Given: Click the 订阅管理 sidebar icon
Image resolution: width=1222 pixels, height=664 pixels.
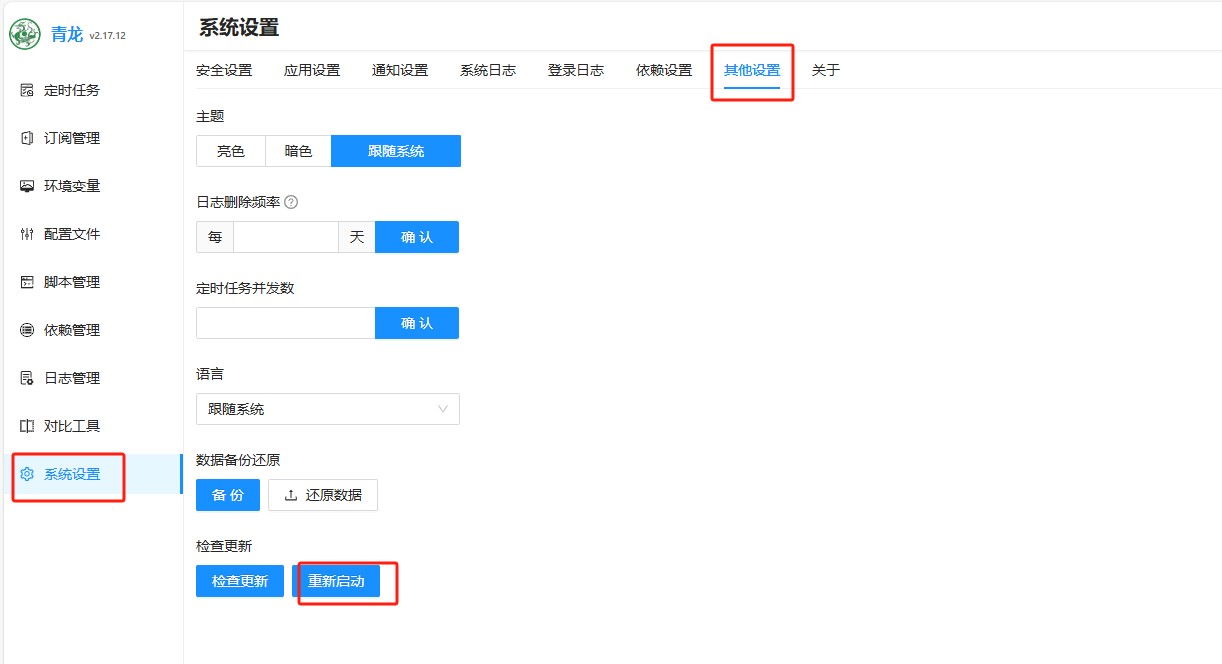Looking at the screenshot, I should [27, 138].
